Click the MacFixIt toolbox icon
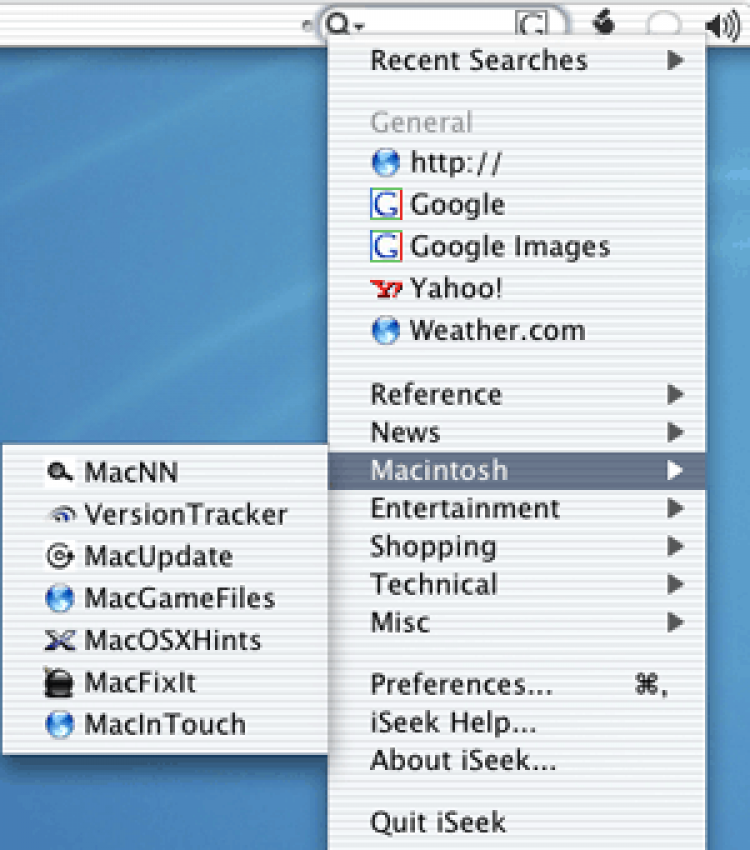 [59, 682]
